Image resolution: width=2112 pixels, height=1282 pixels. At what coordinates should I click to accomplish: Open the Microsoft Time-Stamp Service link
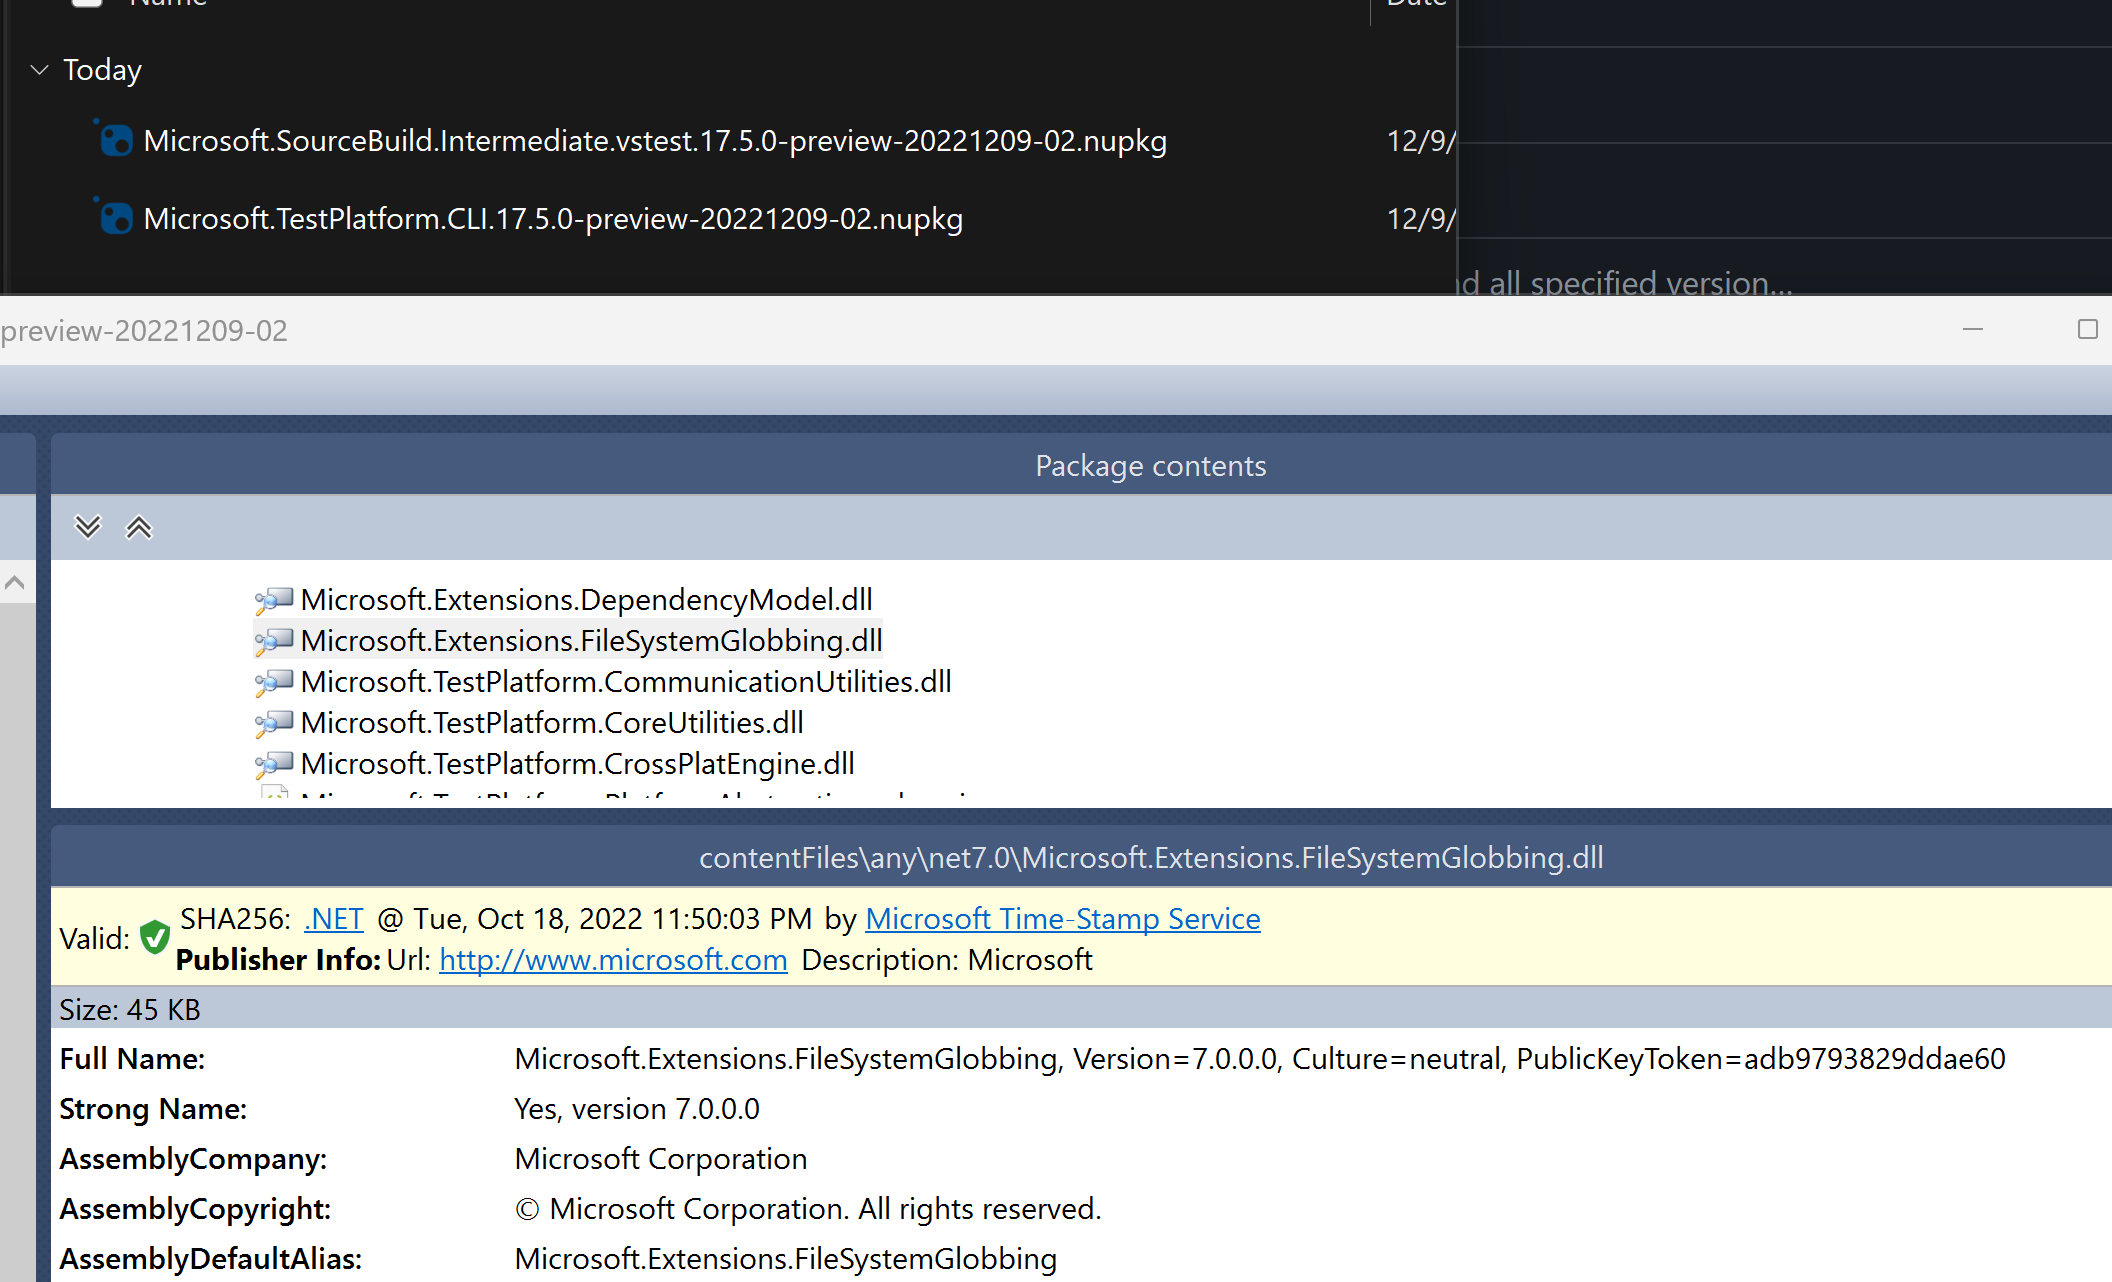(1062, 919)
